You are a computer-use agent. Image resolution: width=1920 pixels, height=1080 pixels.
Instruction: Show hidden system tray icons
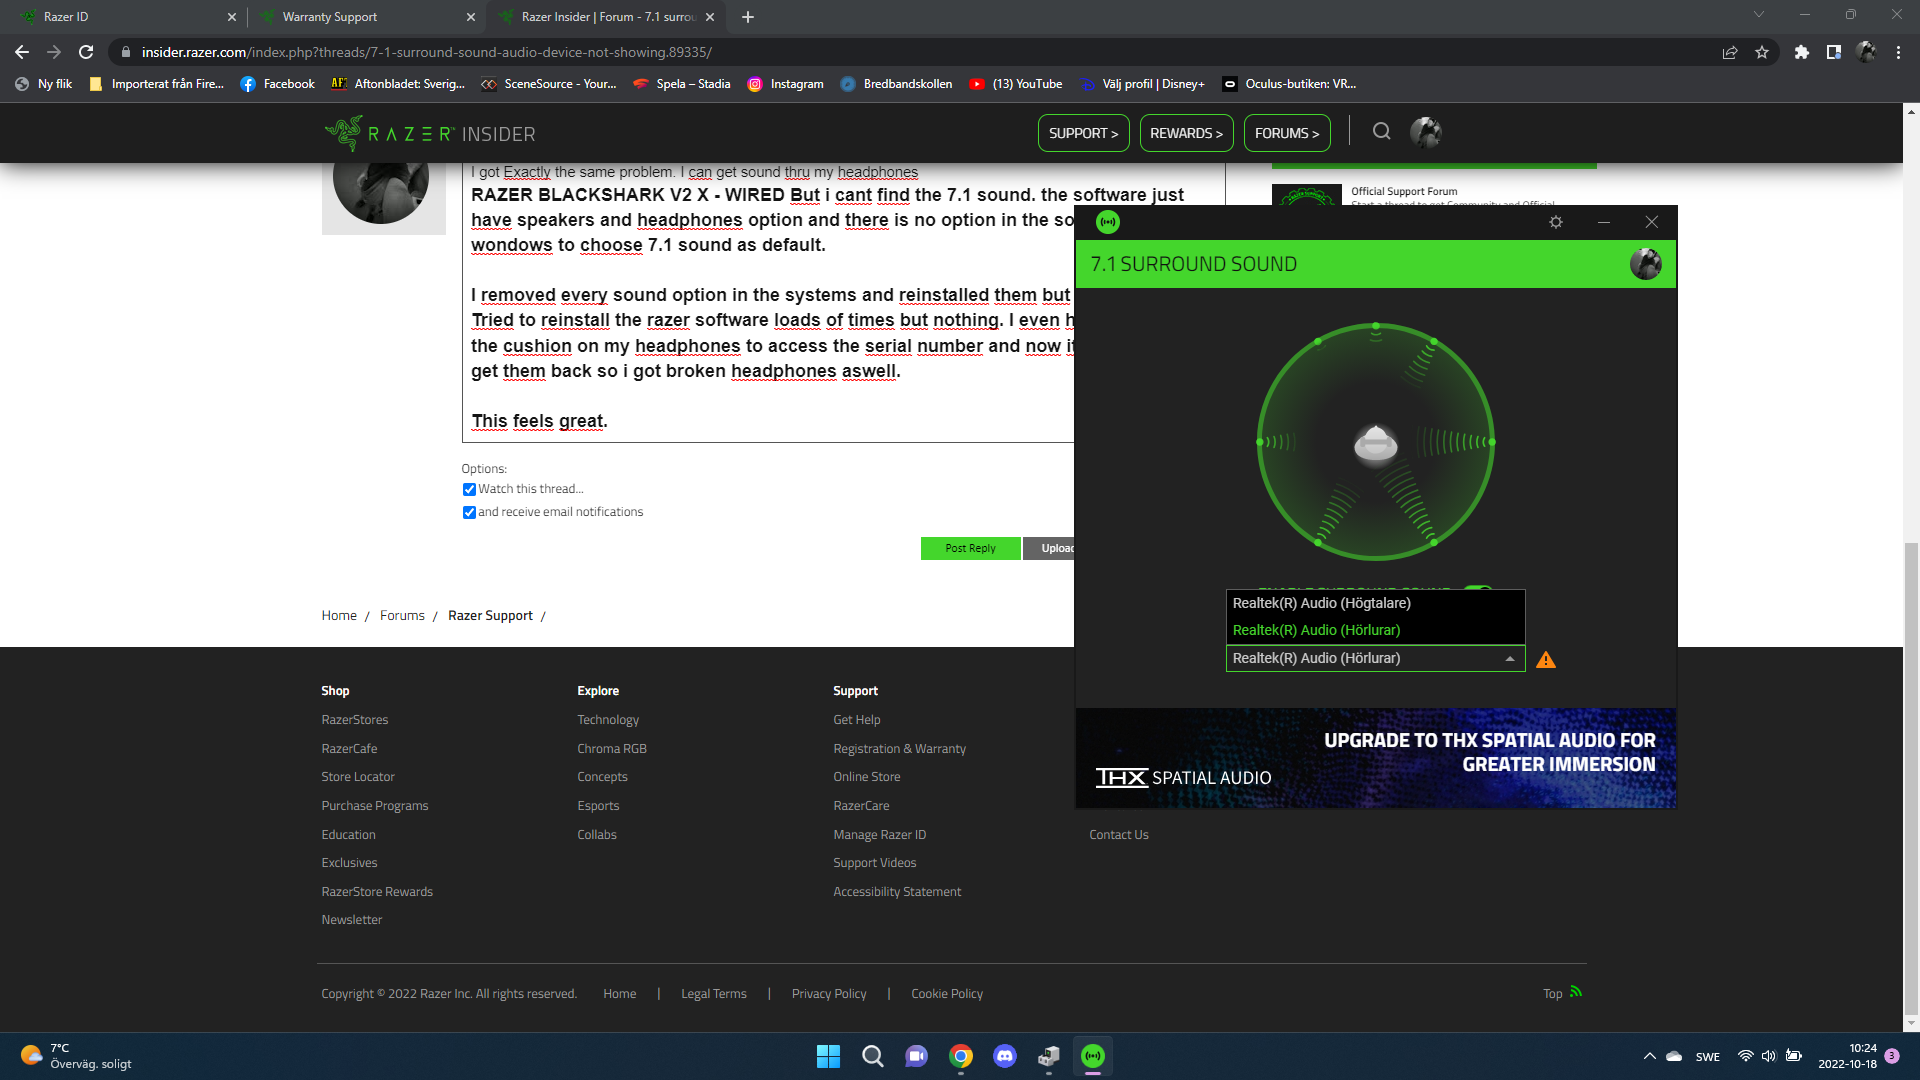1649,1056
